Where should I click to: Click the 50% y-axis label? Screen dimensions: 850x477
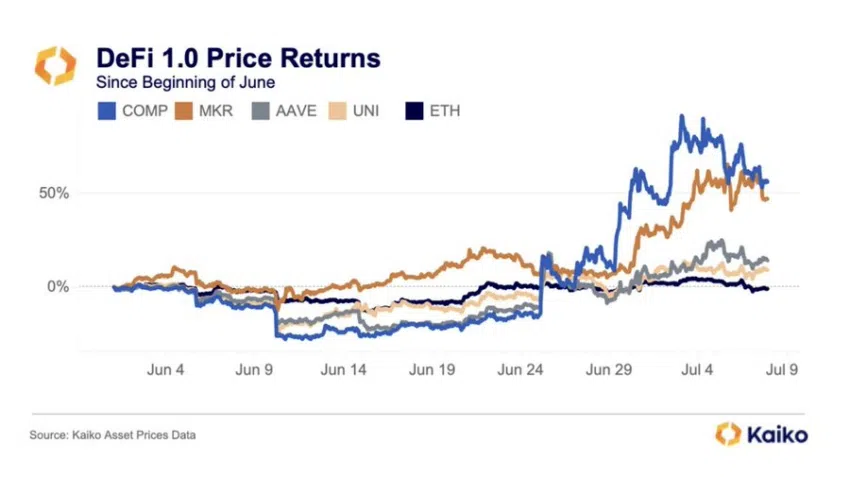pos(54,193)
